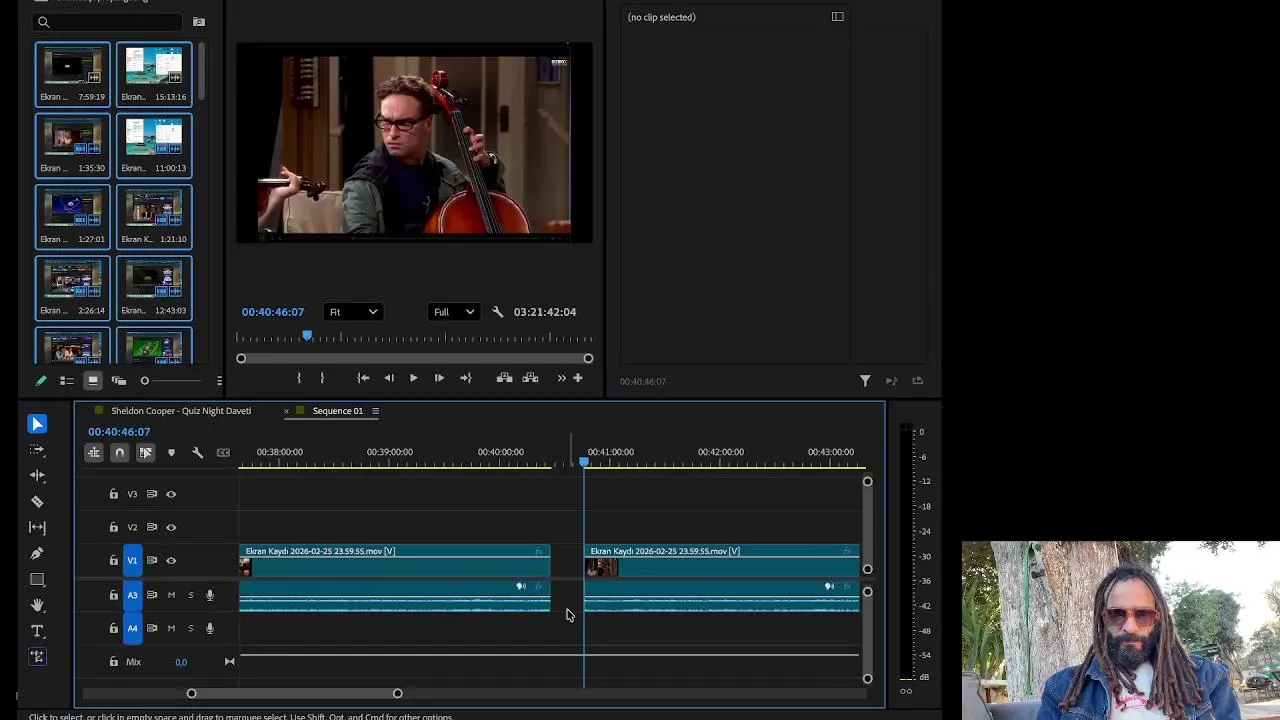Expand more transport buttons chevron
This screenshot has width=1280, height=720.
(561, 378)
